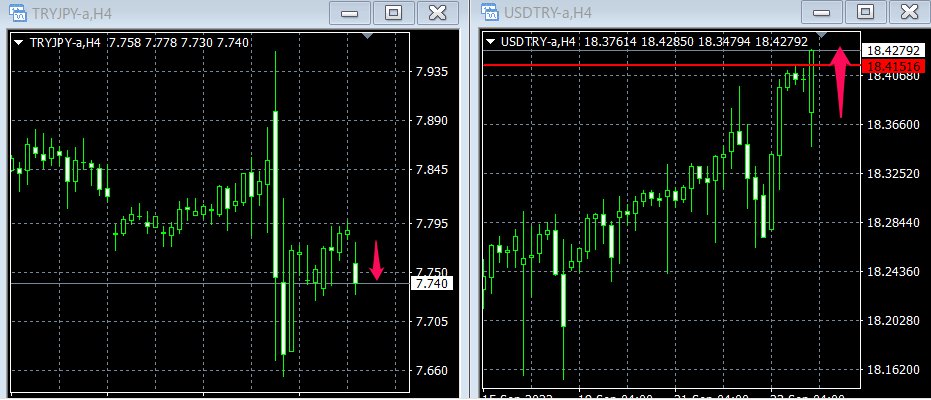
Task: Click the USDTRY chart window icon
Action: (489, 12)
